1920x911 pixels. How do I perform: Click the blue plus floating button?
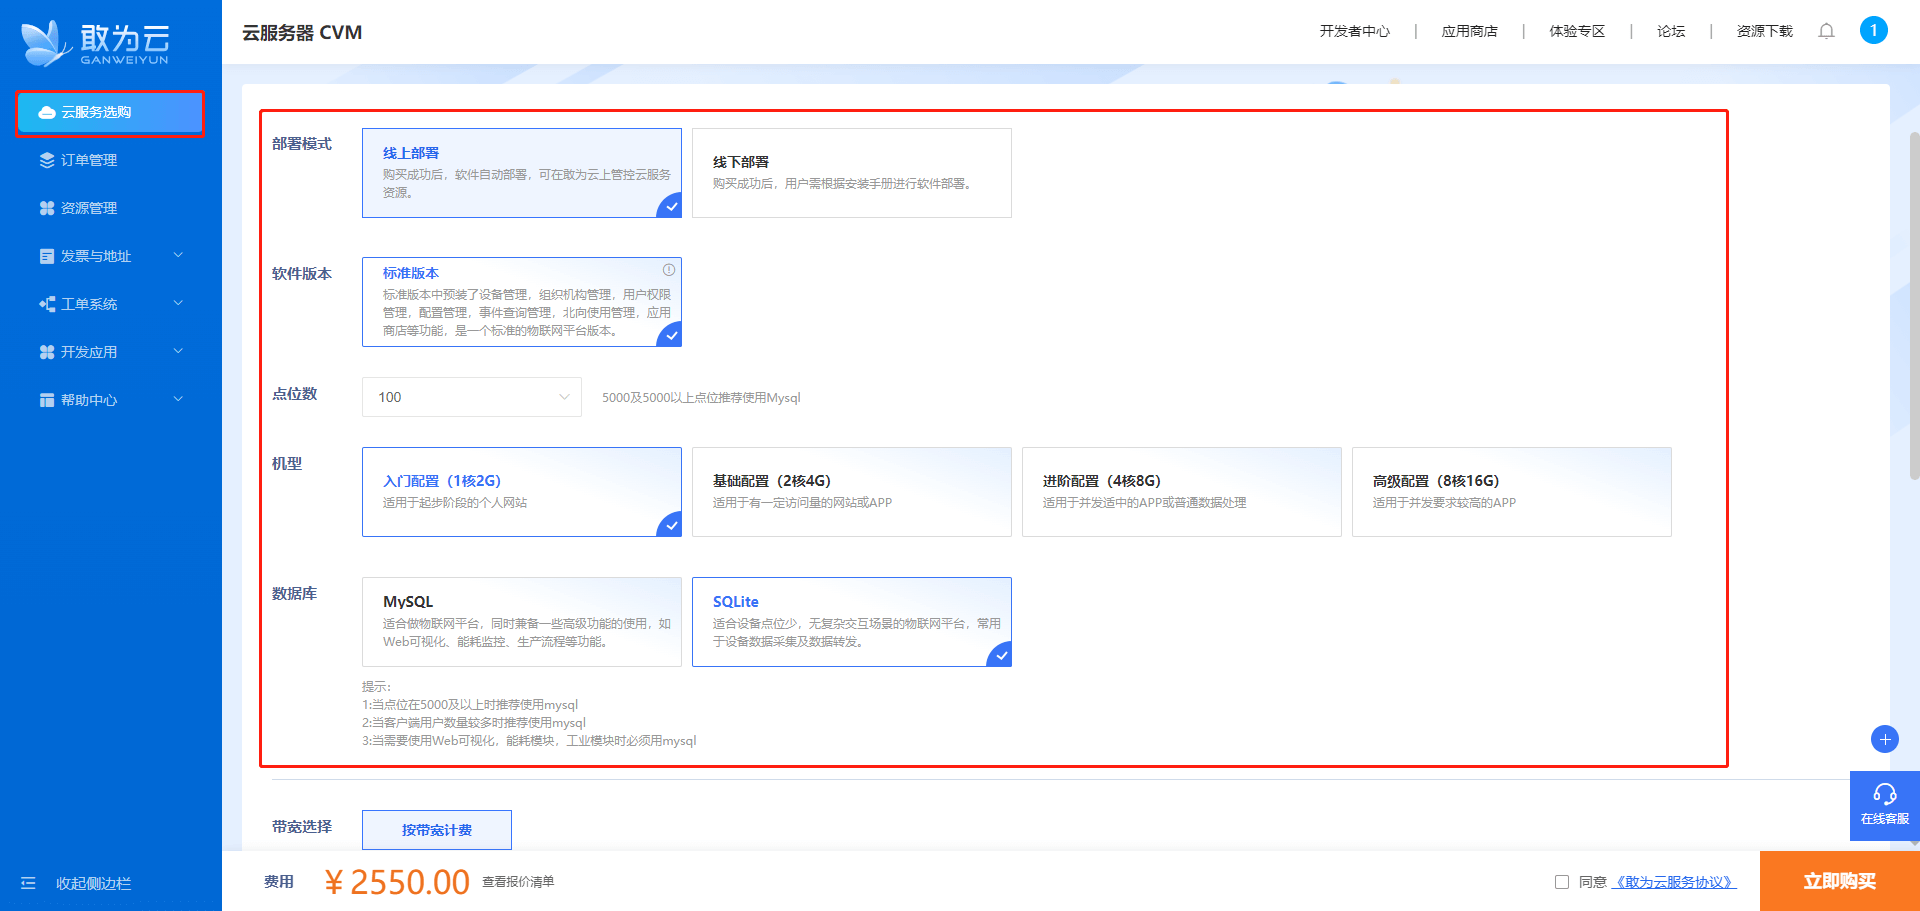click(x=1885, y=739)
